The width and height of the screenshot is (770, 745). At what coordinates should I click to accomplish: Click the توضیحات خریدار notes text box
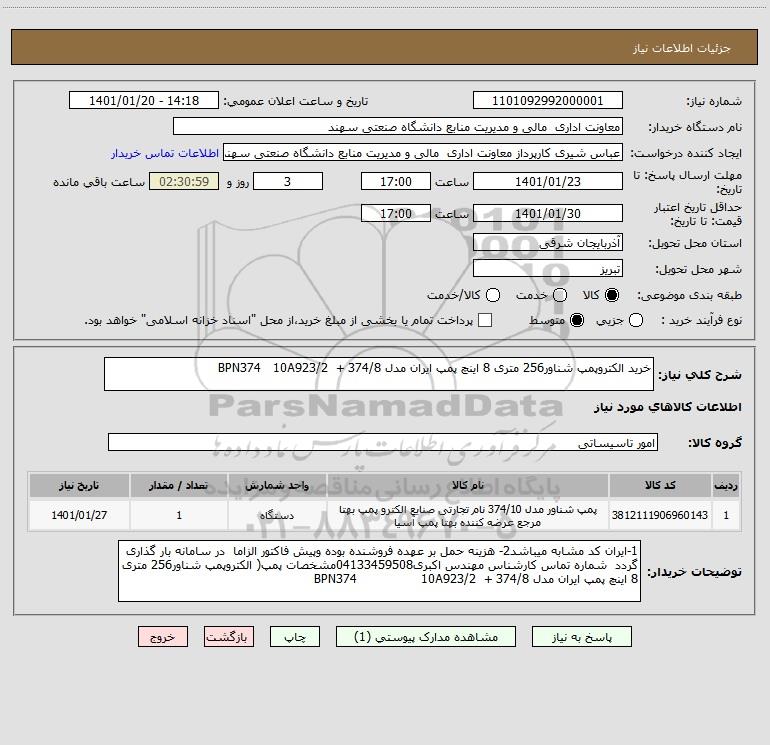tap(379, 571)
